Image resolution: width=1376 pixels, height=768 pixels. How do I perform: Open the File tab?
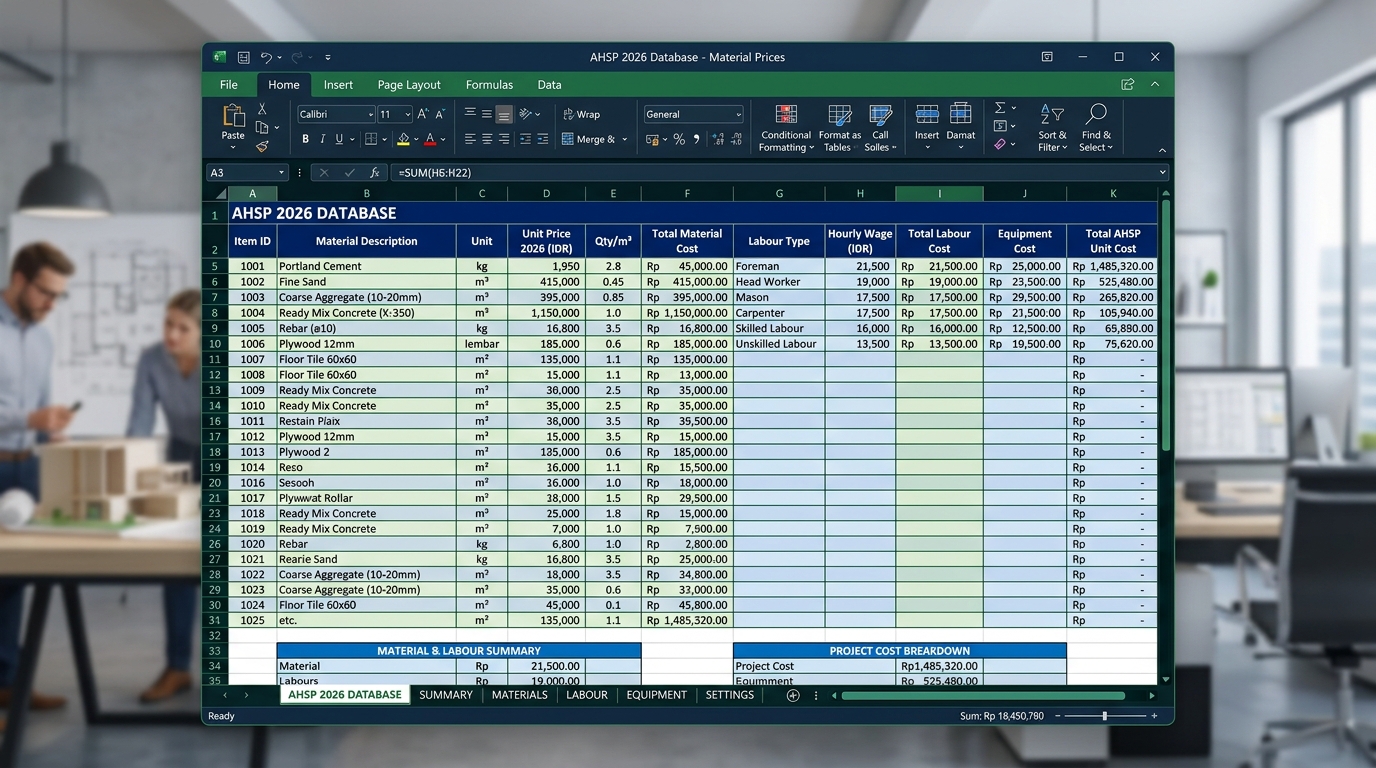229,85
